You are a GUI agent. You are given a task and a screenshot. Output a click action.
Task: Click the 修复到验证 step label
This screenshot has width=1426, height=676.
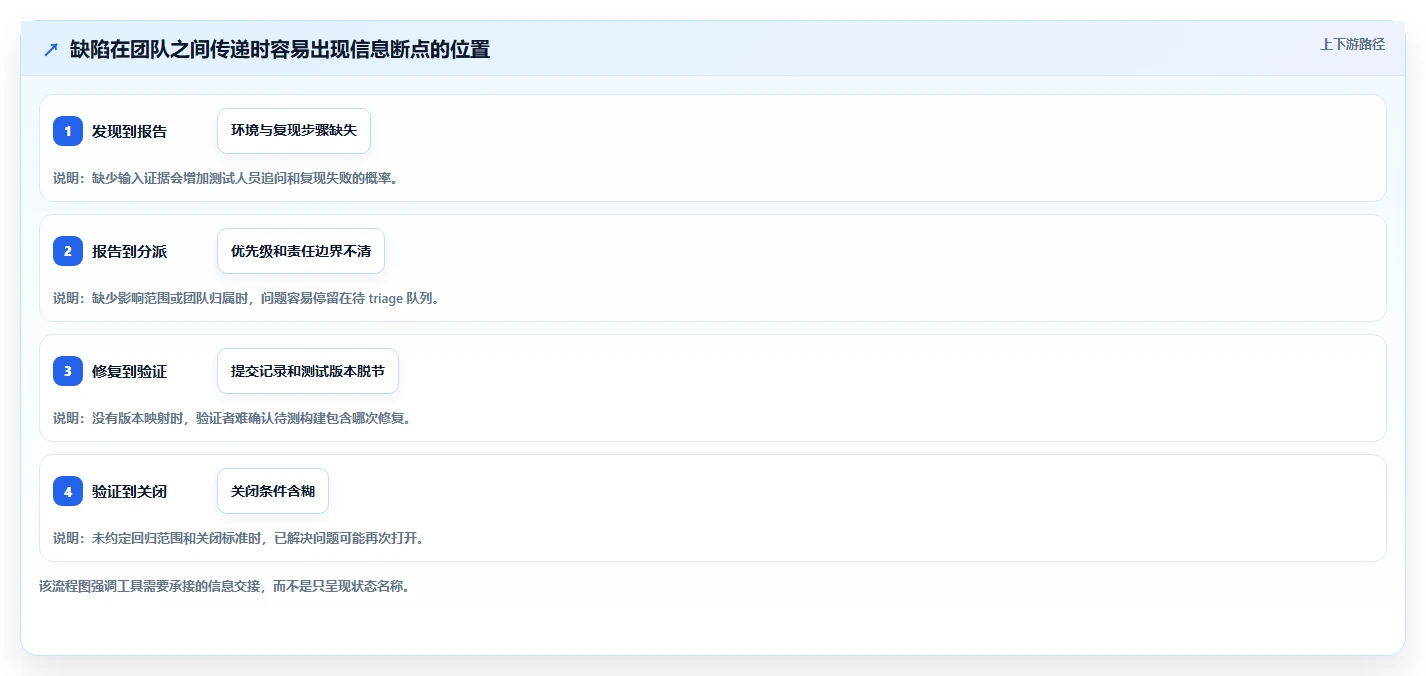[x=129, y=371]
